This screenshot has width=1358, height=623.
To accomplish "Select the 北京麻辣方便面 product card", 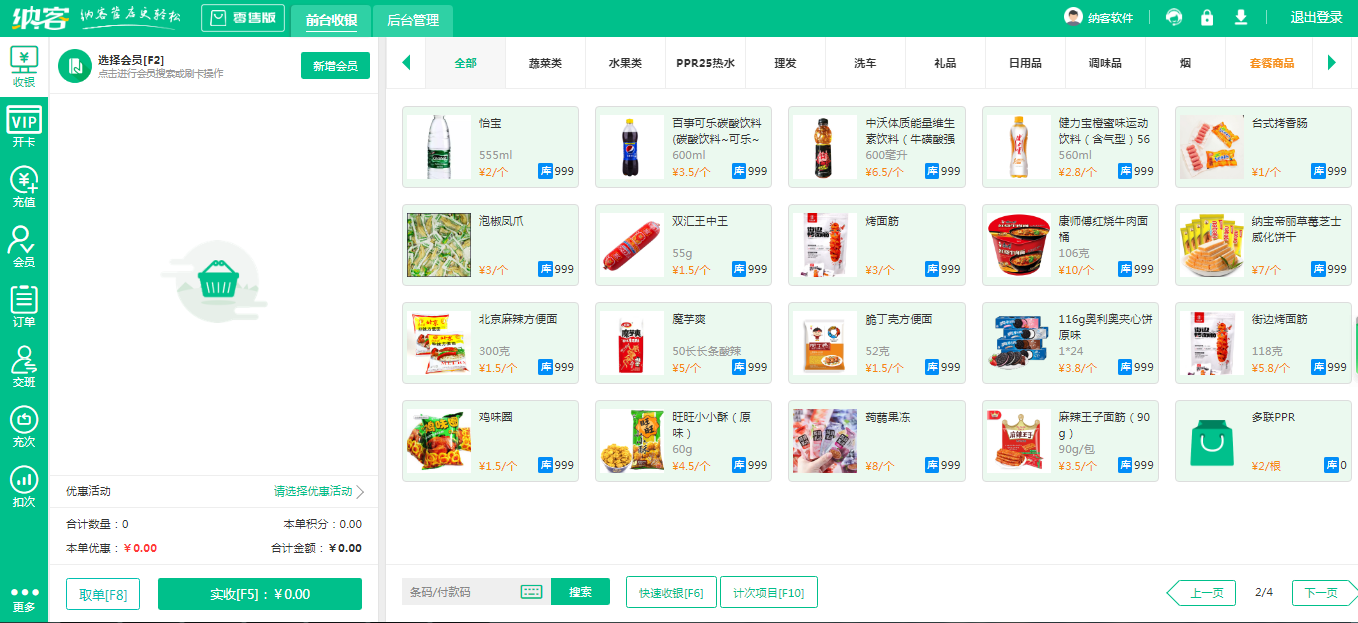I will (x=490, y=343).
